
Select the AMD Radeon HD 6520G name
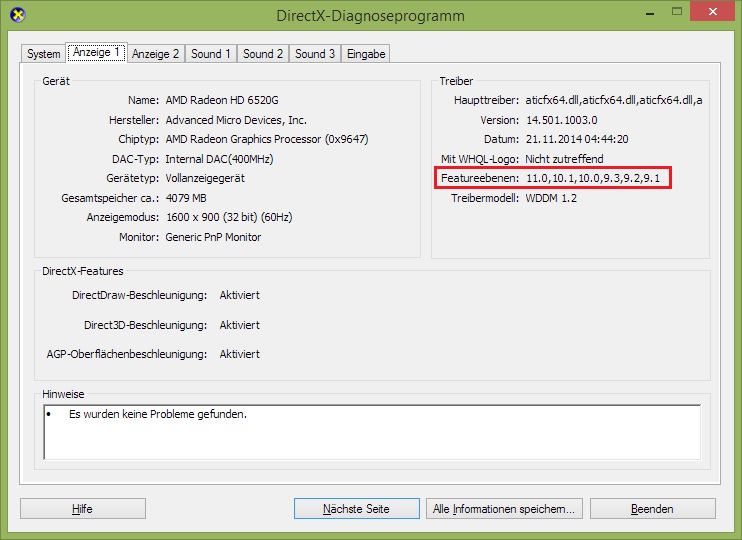click(x=222, y=100)
